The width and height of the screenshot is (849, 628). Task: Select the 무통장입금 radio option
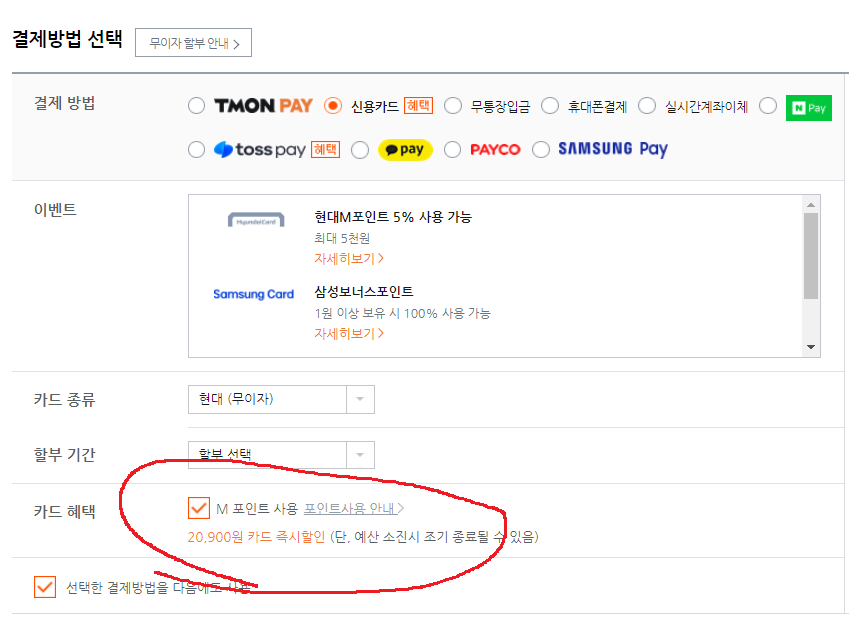[453, 106]
